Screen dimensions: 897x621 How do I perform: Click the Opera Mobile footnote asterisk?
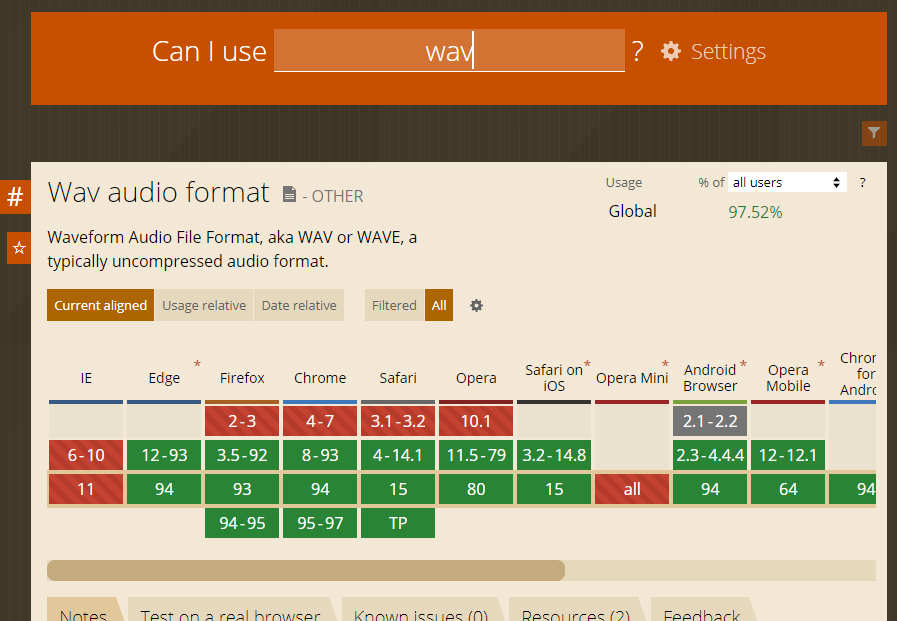[821, 364]
